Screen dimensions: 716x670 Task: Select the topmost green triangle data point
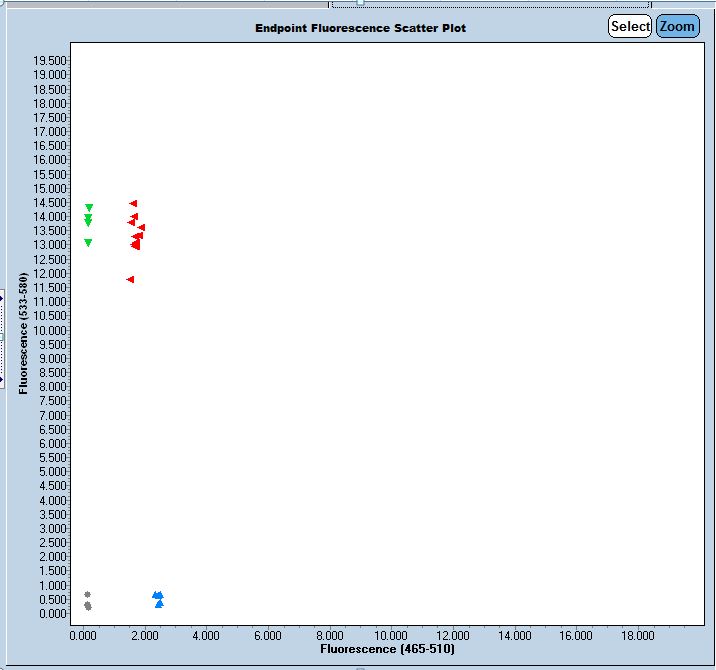click(x=89, y=208)
